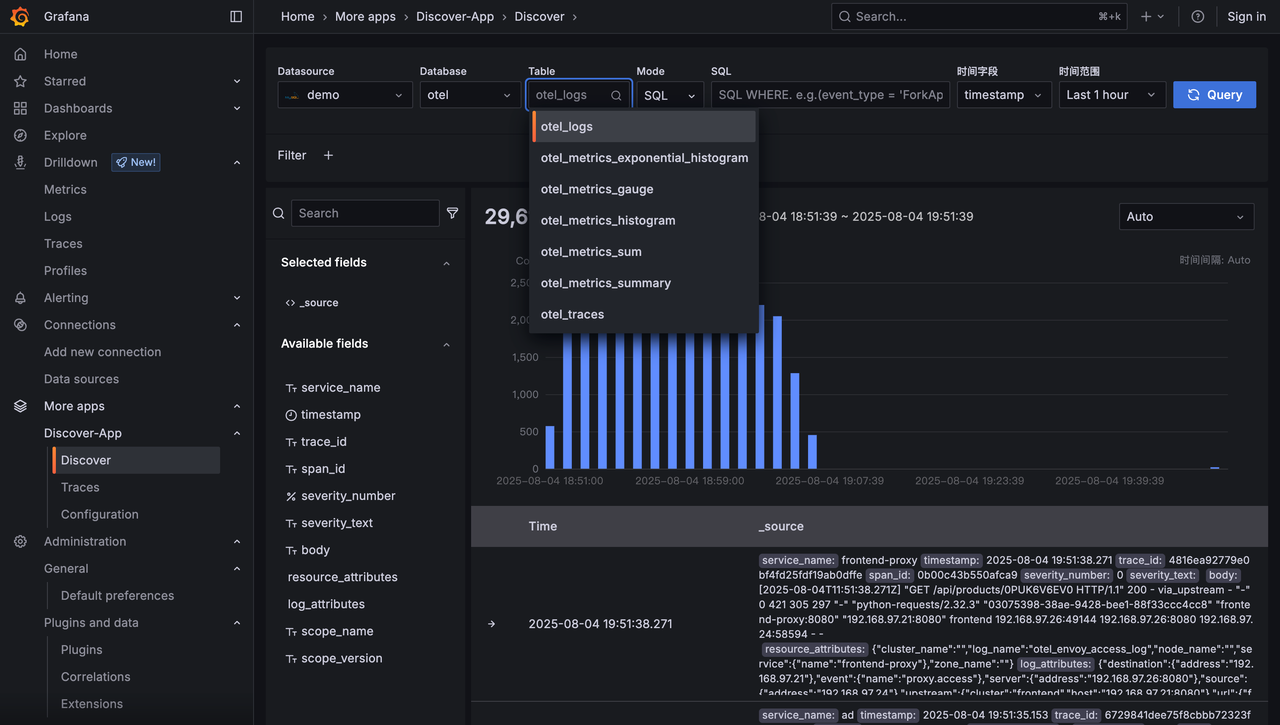Click the clock icon of timestamp field
Viewport: 1280px width, 725px height.
click(291, 415)
